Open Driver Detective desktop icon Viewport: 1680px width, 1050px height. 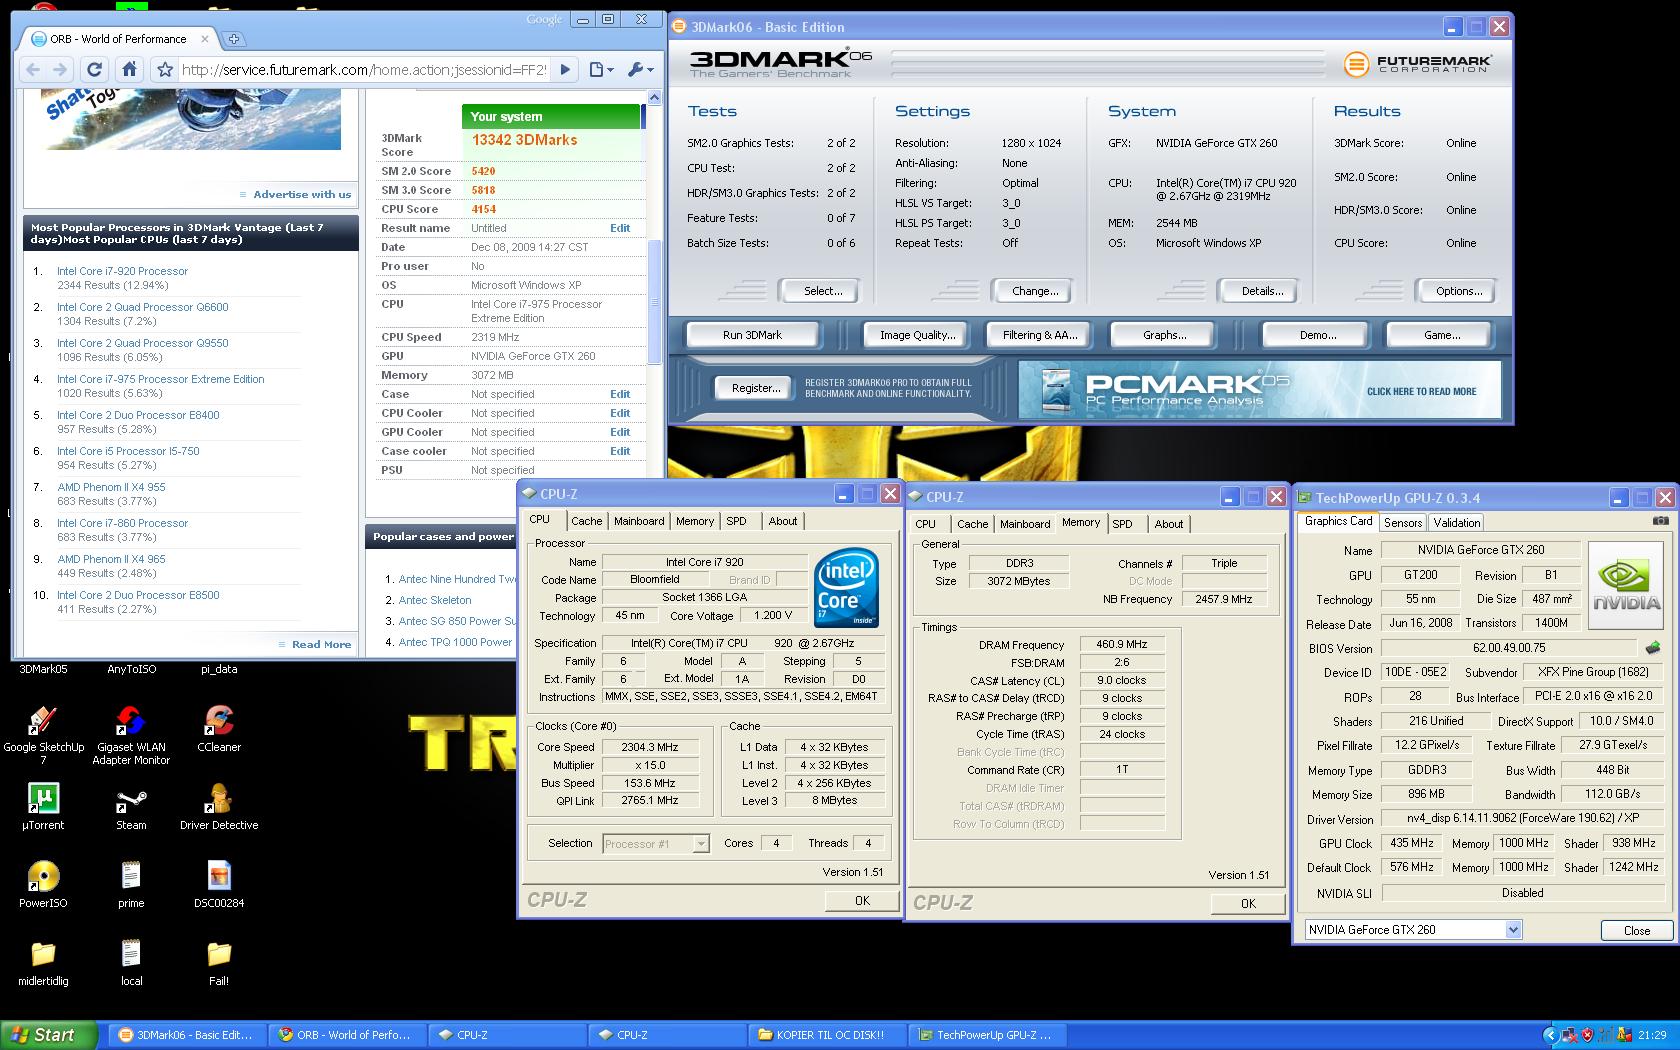[x=219, y=806]
